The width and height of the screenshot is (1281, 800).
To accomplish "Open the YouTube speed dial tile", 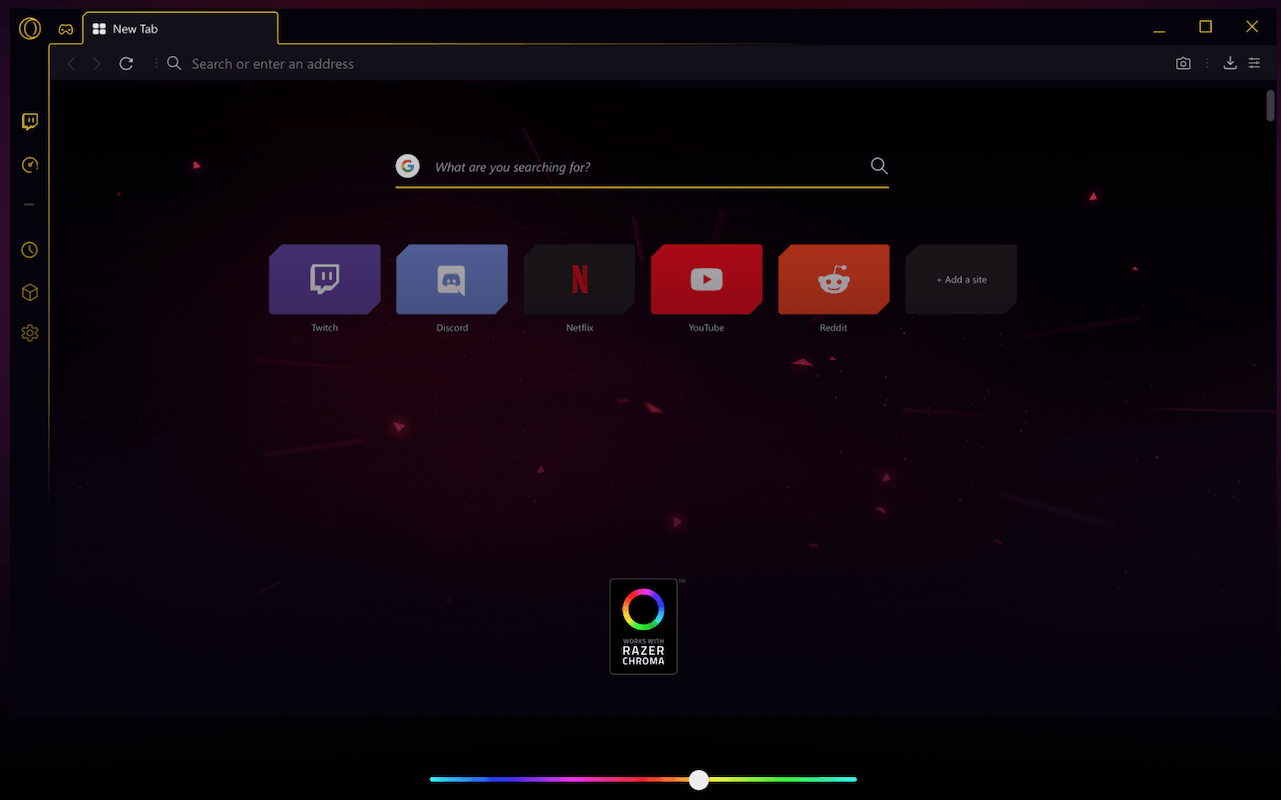I will coord(706,279).
